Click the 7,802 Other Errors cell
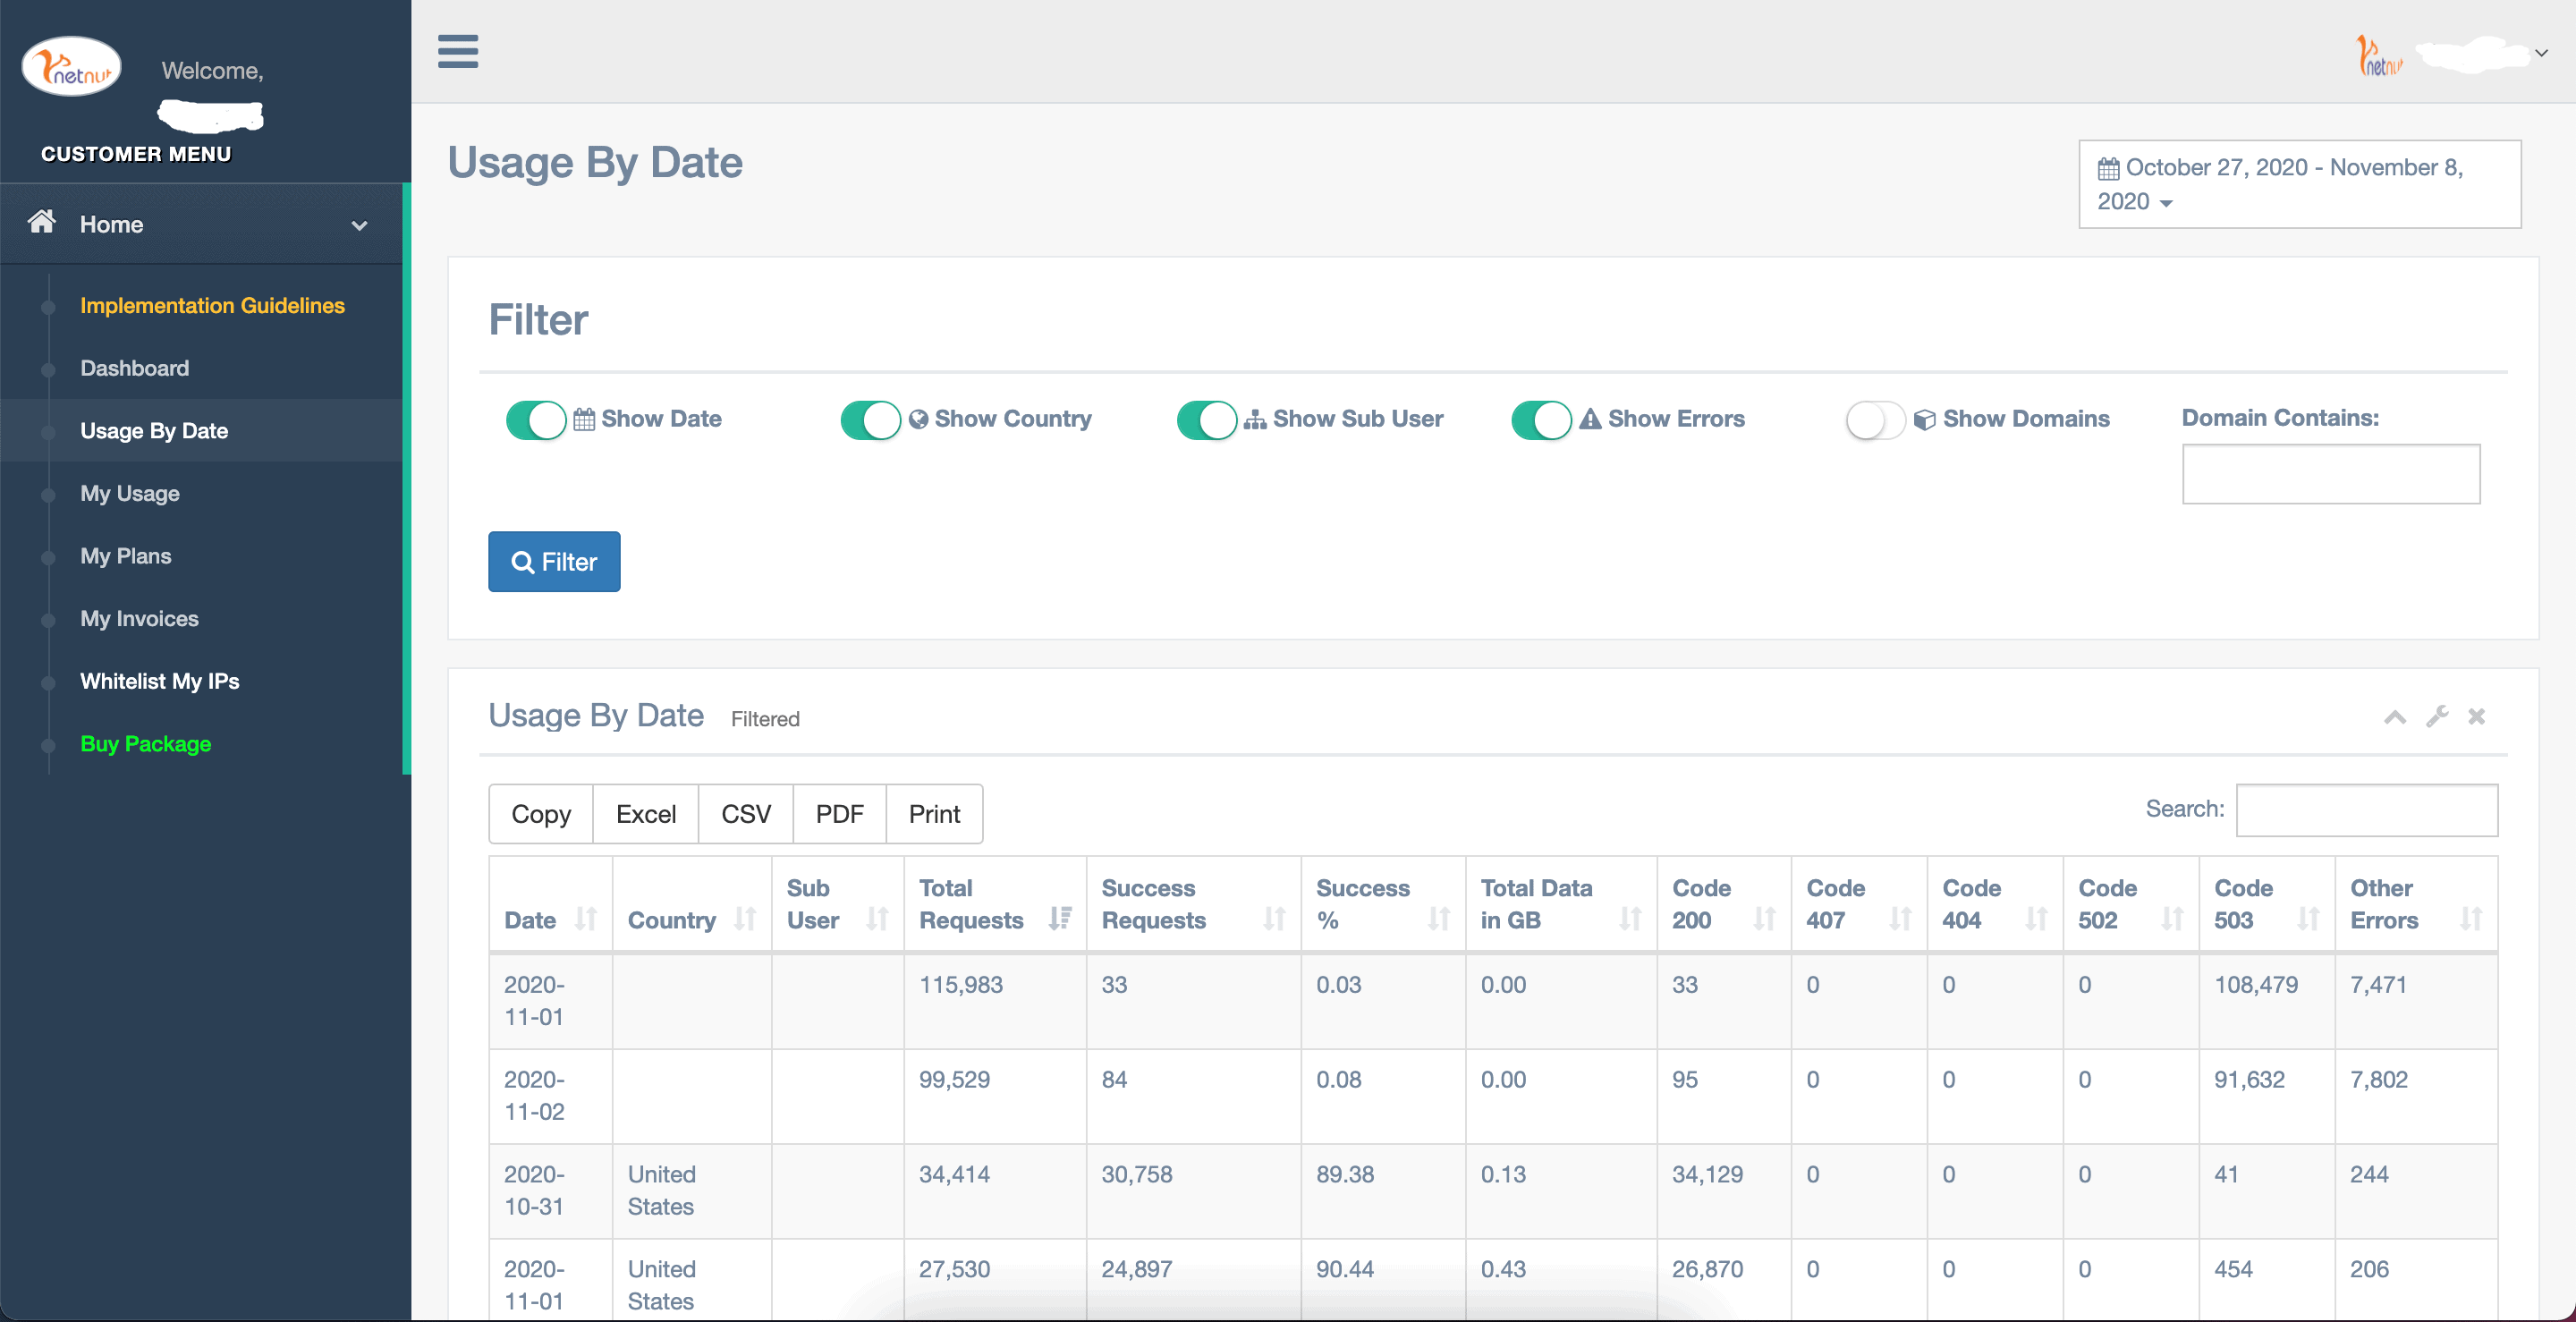 point(2416,1096)
